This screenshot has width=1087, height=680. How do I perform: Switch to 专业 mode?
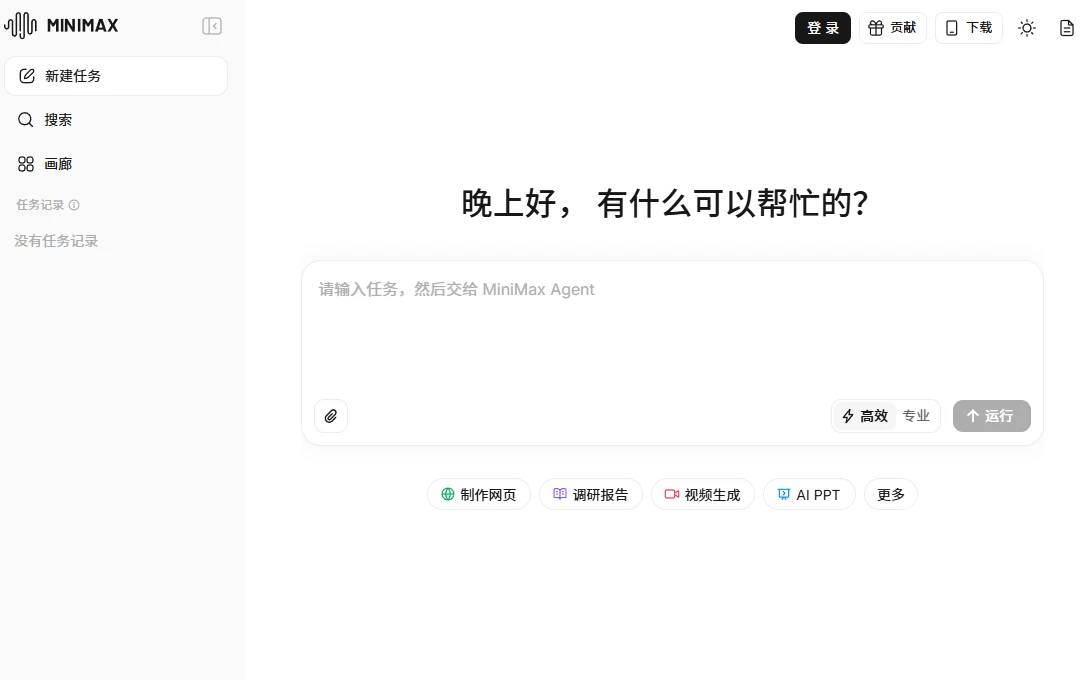(x=916, y=416)
